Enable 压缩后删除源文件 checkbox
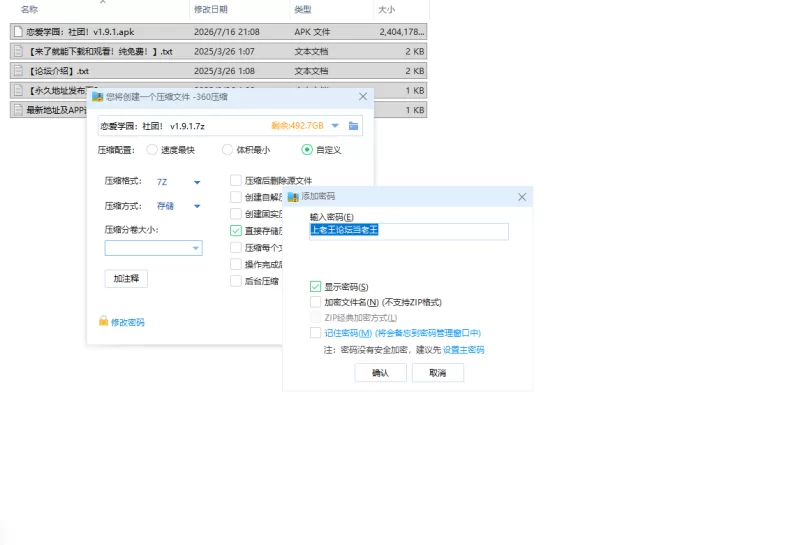Screen dimensions: 800x545 pyautogui.click(x=236, y=180)
